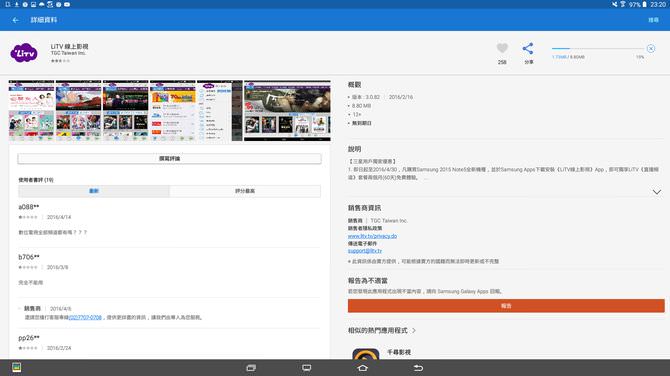Expand similar popular apps arrow
The width and height of the screenshot is (670, 376).
pyautogui.click(x=414, y=330)
